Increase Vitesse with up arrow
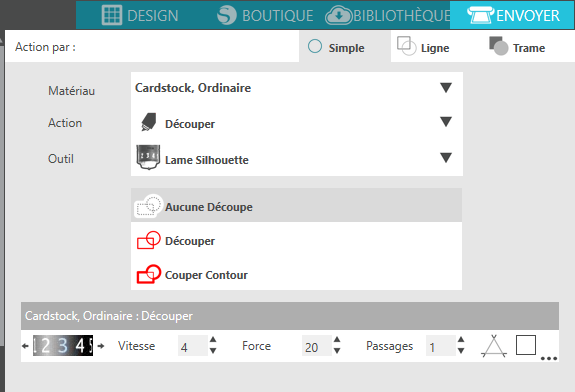575x392 pixels. pyautogui.click(x=213, y=340)
